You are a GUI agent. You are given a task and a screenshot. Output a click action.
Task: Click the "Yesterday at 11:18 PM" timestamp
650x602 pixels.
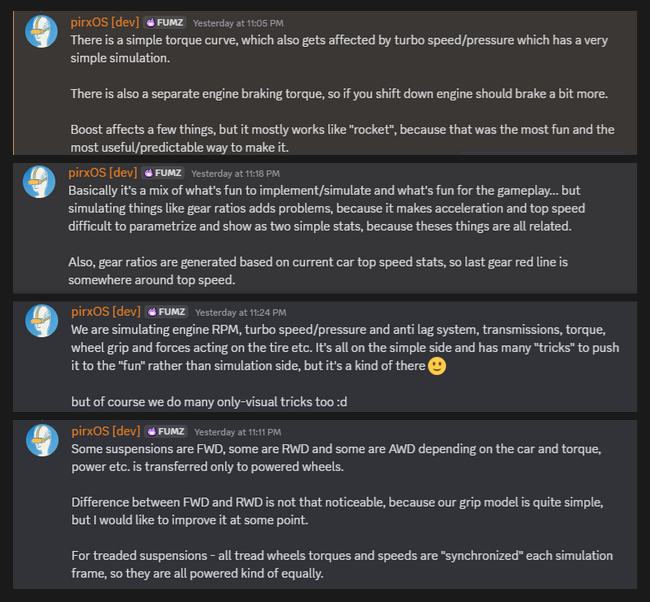(x=238, y=172)
